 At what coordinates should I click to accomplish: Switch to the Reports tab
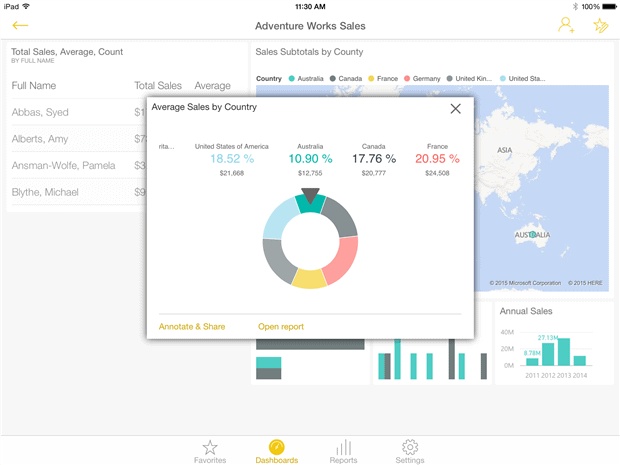click(343, 452)
